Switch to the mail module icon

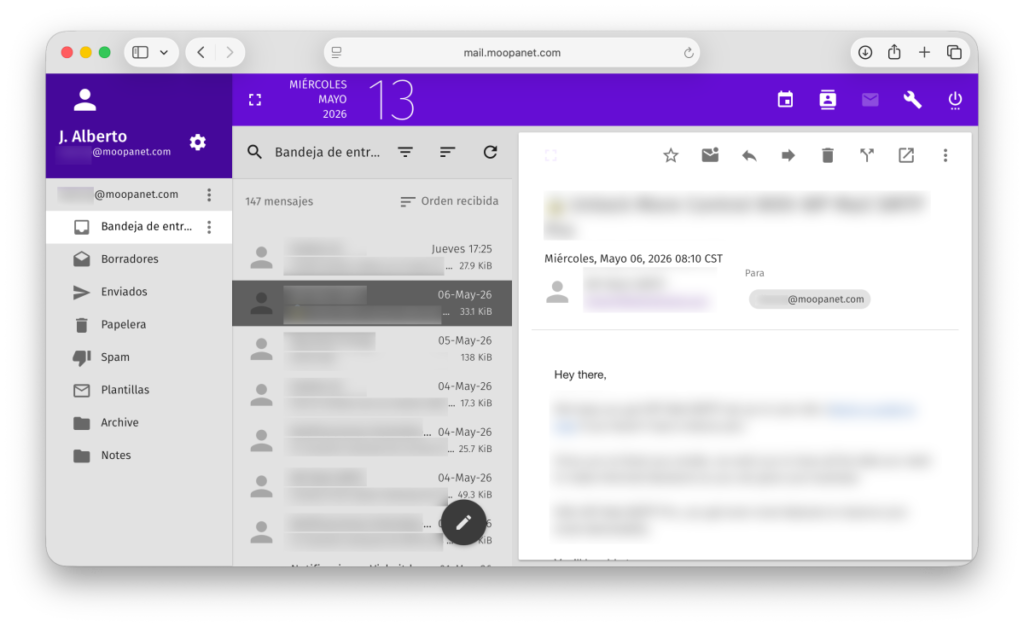tap(870, 100)
